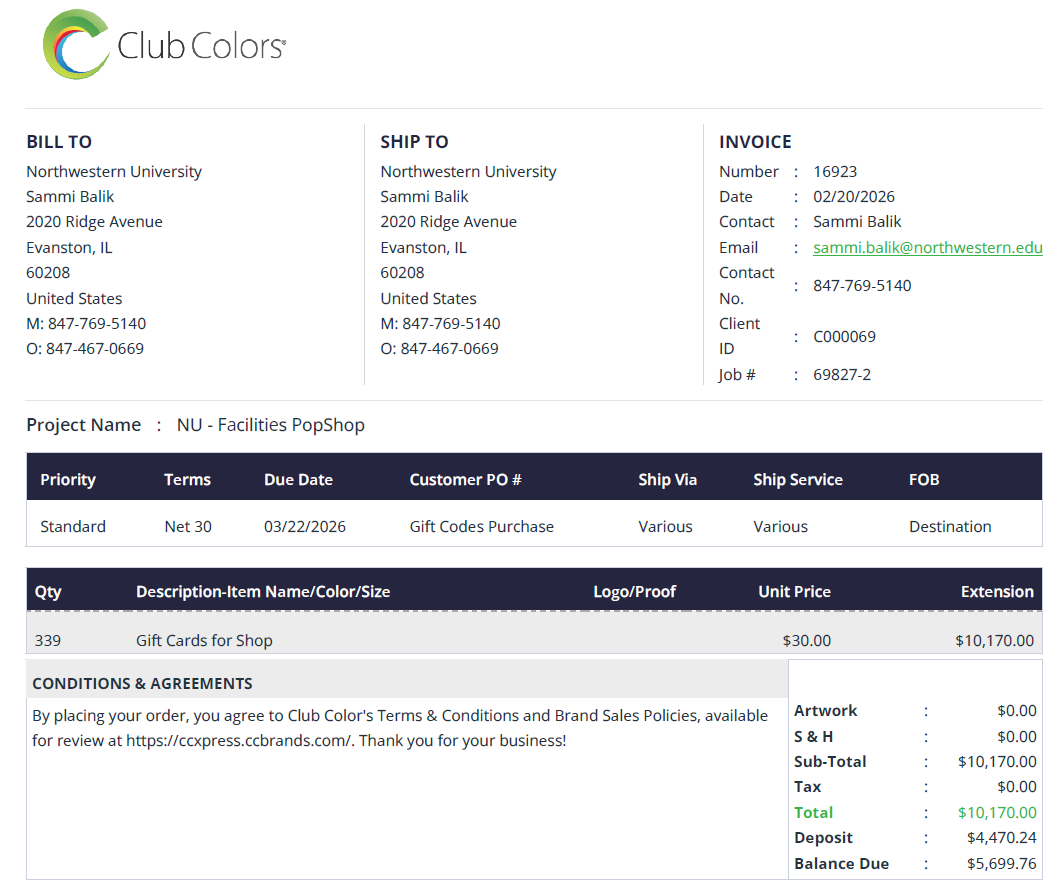Click the Sub-Total amount $10,170.00
This screenshot has width=1057, height=892.
point(997,762)
